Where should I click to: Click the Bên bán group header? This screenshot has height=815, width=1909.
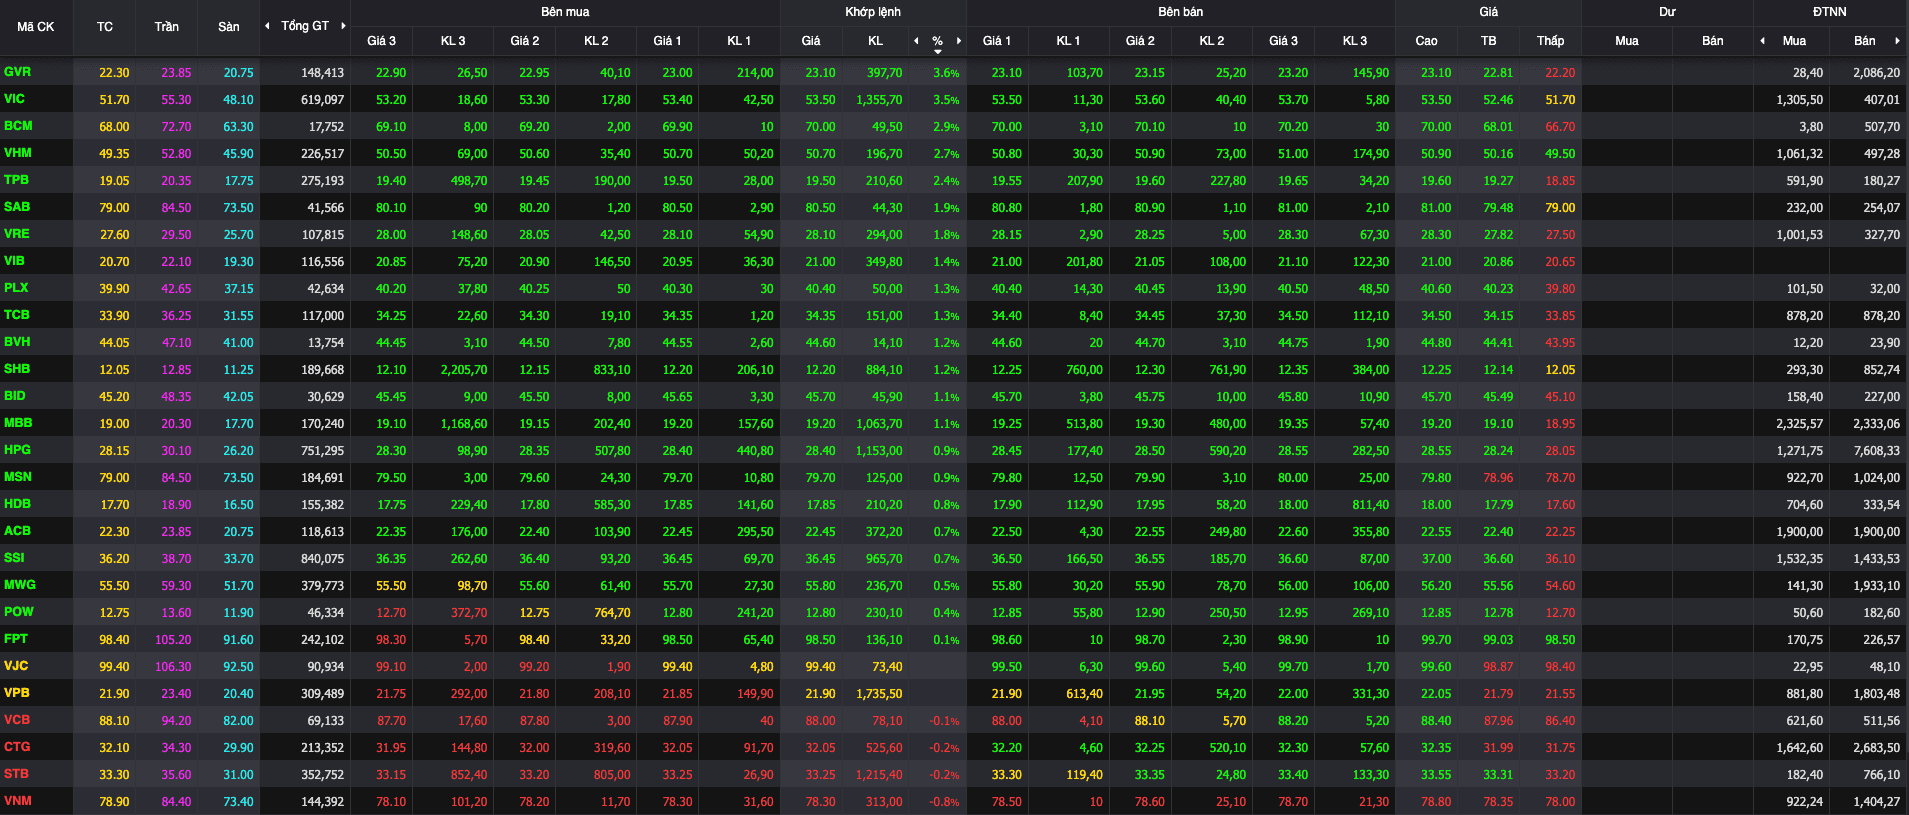tap(1181, 12)
